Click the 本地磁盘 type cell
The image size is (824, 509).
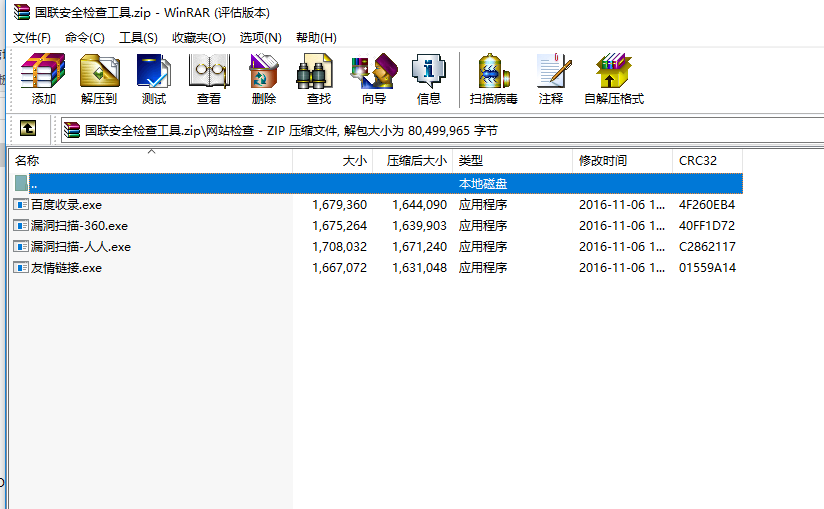point(483,184)
